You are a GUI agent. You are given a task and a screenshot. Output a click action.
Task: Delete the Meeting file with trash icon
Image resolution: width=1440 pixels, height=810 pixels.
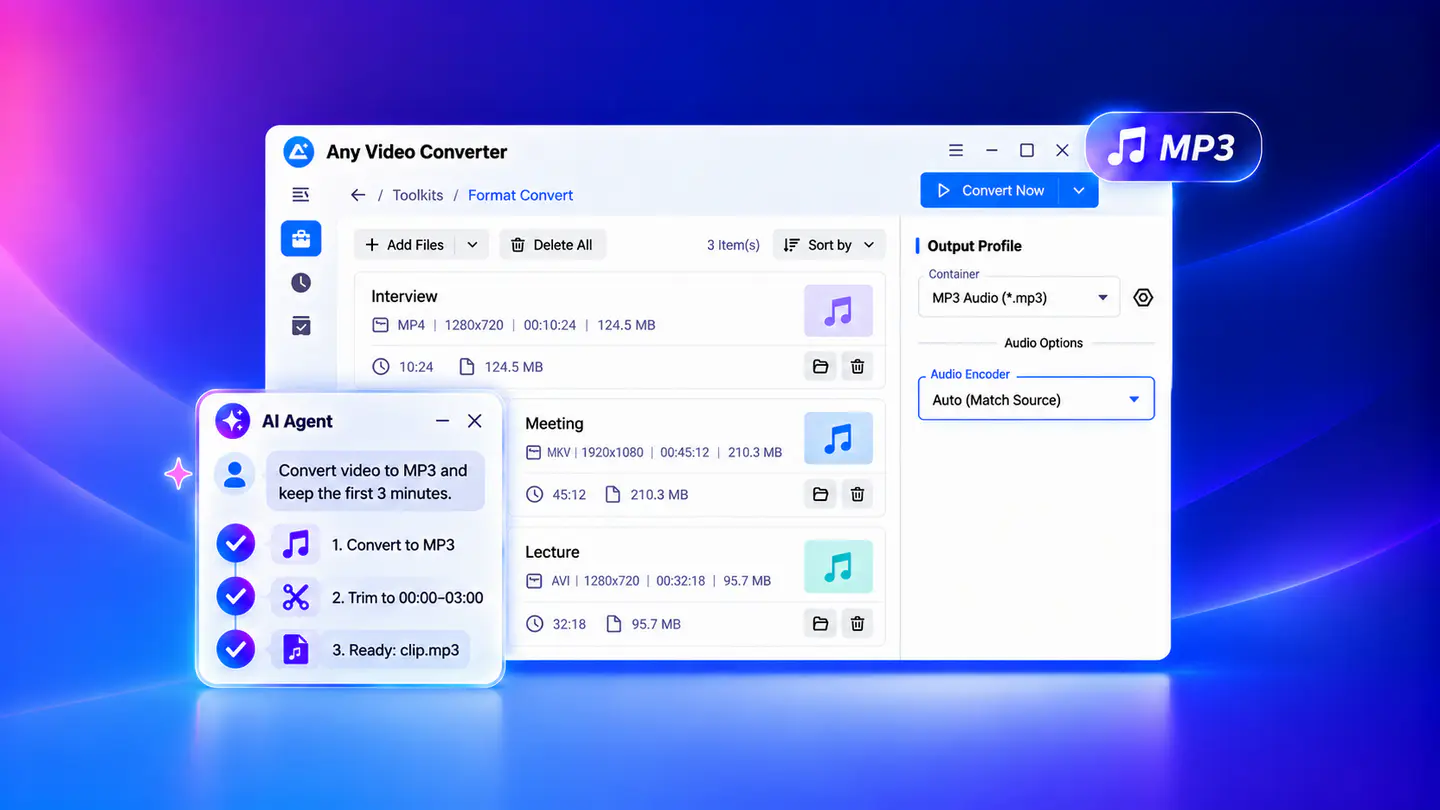(857, 494)
